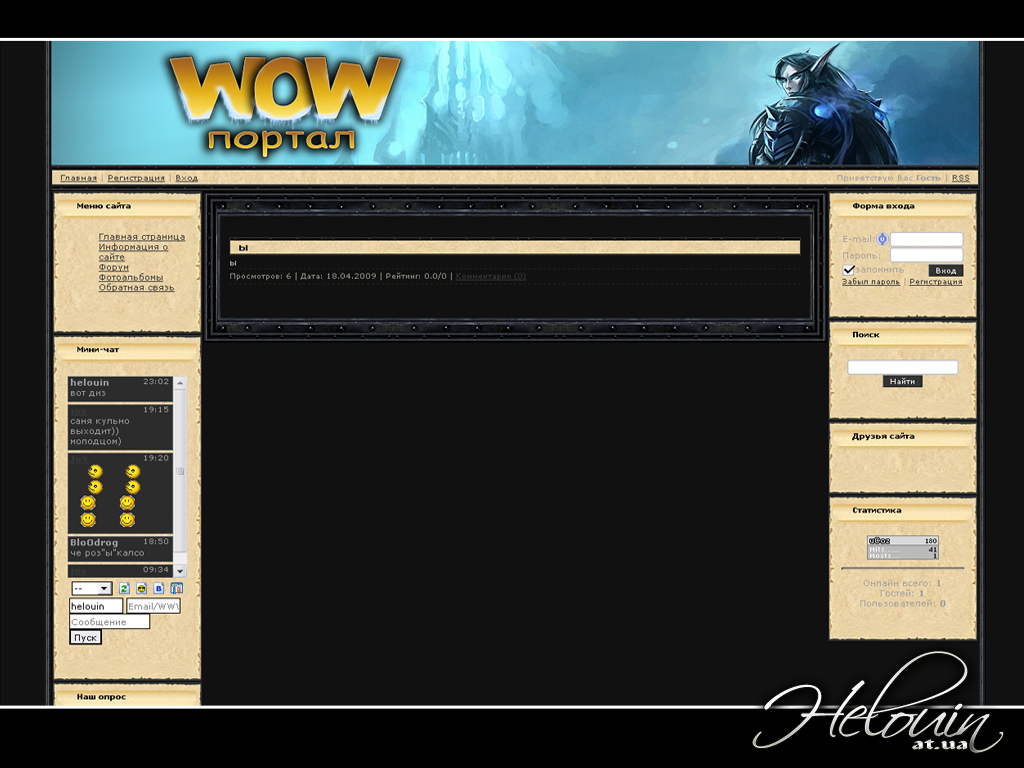Click the 'WOW портал' logo

(284, 104)
